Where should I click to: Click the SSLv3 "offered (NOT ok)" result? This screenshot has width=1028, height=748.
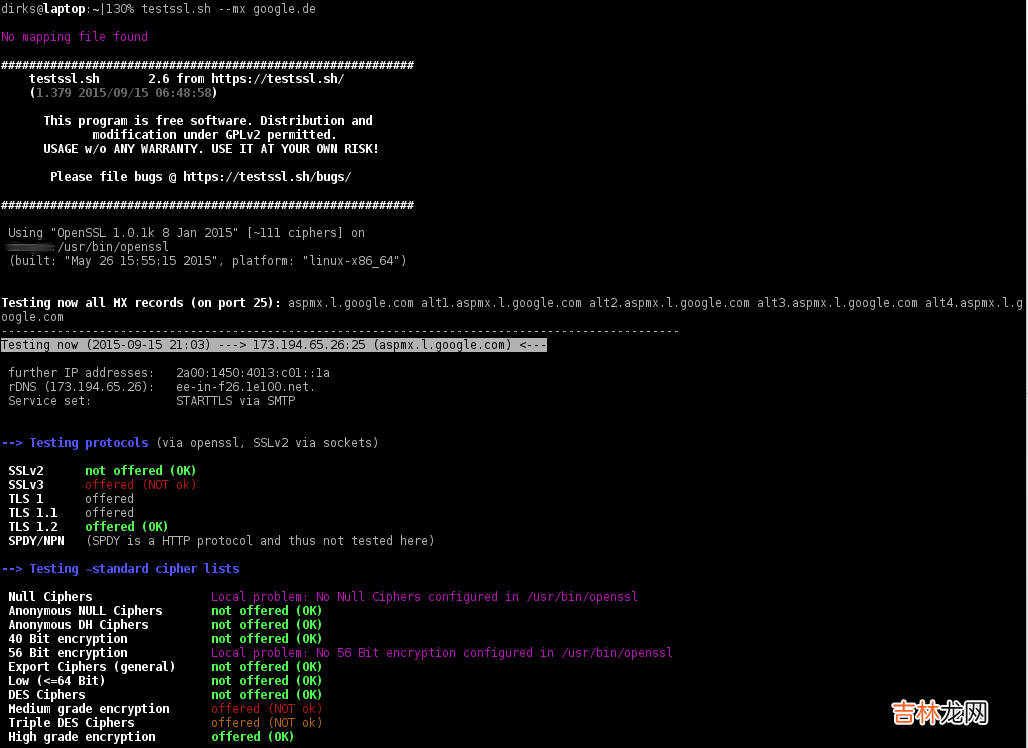140,485
